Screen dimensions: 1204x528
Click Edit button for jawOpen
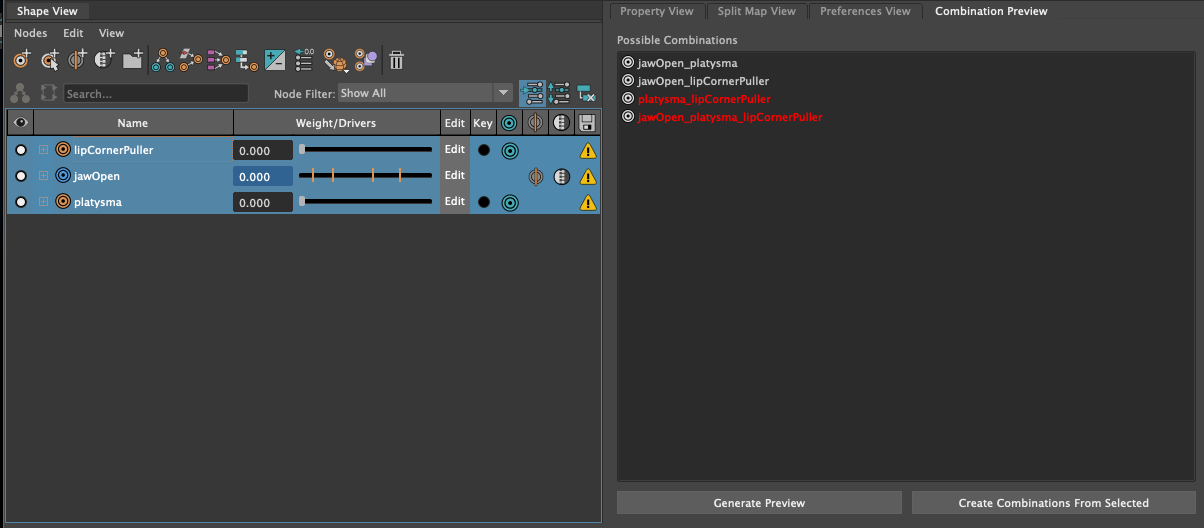455,176
